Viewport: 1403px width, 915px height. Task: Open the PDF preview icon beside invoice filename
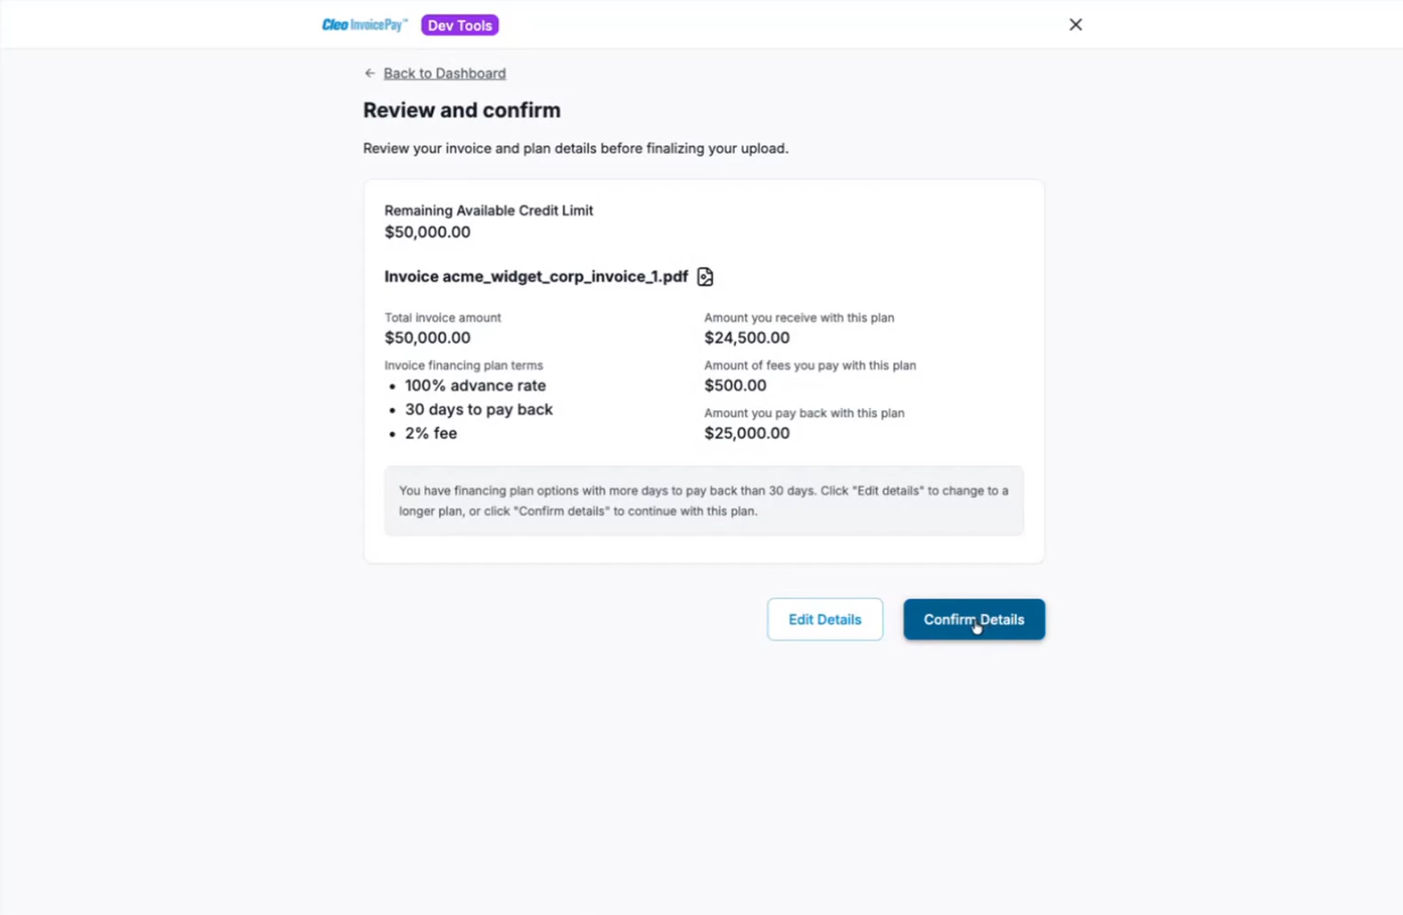click(705, 276)
